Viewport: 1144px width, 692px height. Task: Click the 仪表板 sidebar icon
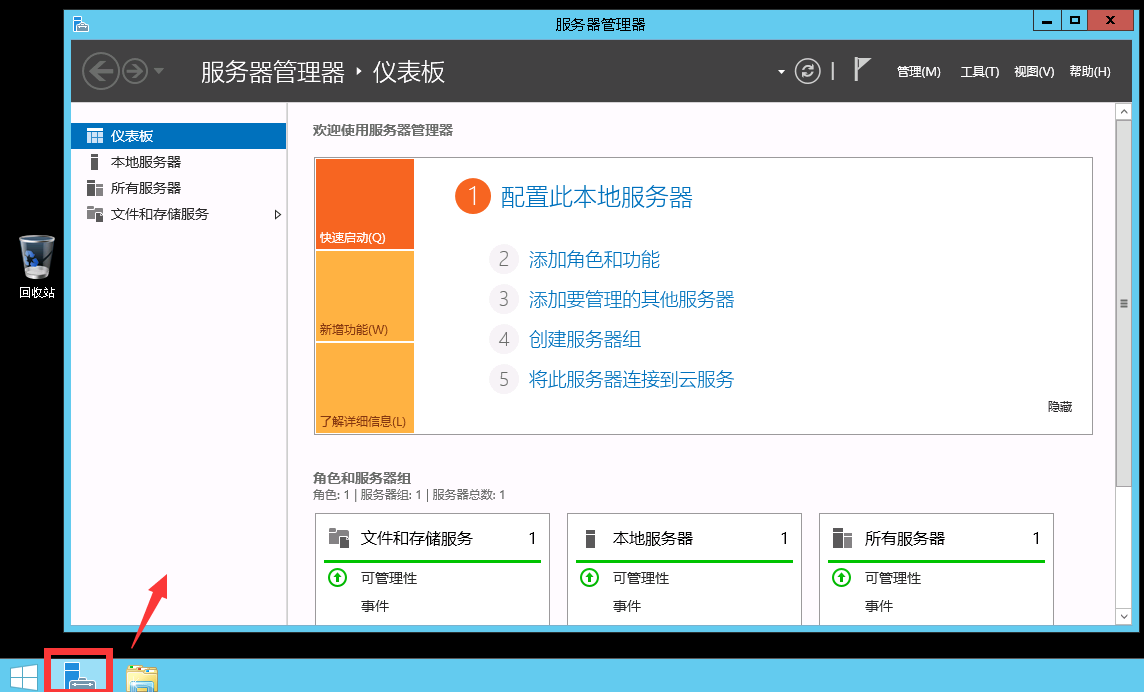tap(95, 136)
